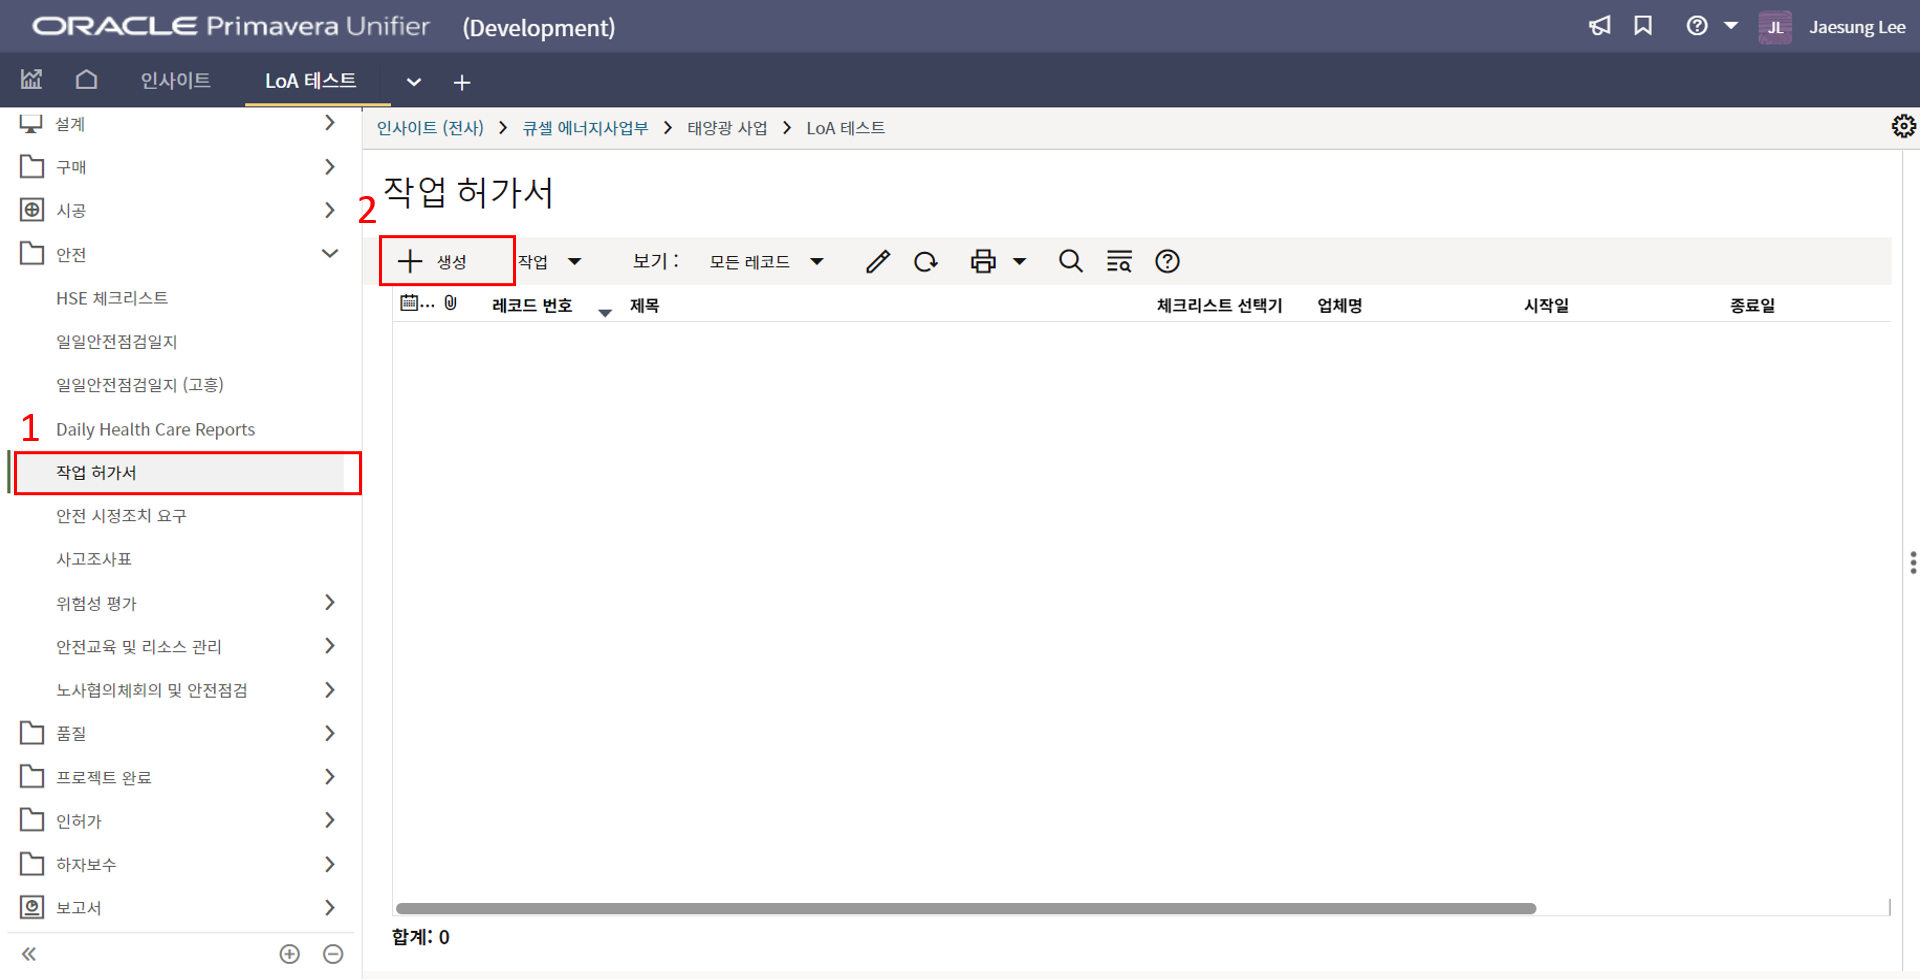Image resolution: width=1920 pixels, height=980 pixels.
Task: Open the find-on-page list icon
Action: click(x=1119, y=262)
